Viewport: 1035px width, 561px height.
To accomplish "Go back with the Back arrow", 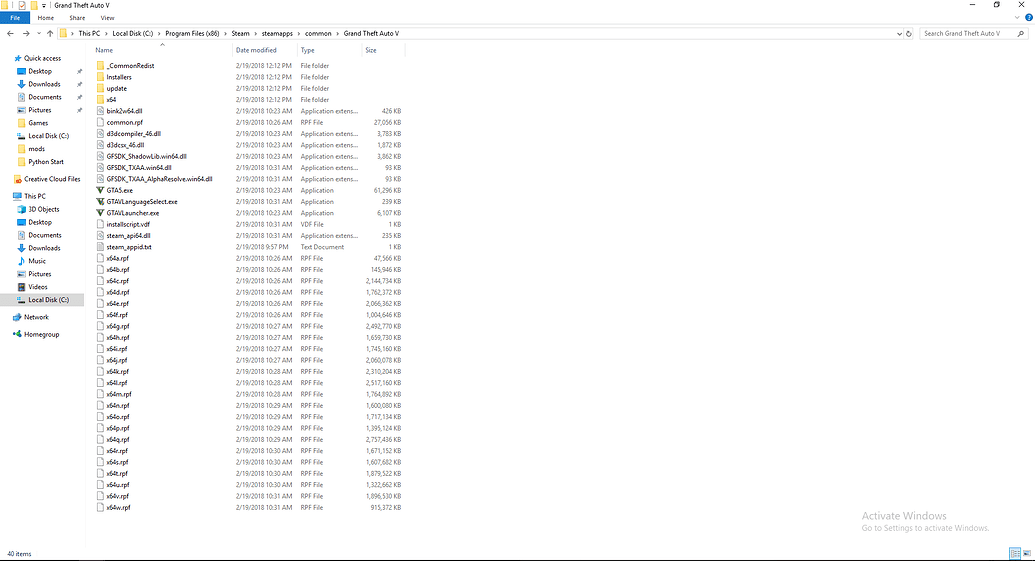I will pyautogui.click(x=11, y=33).
